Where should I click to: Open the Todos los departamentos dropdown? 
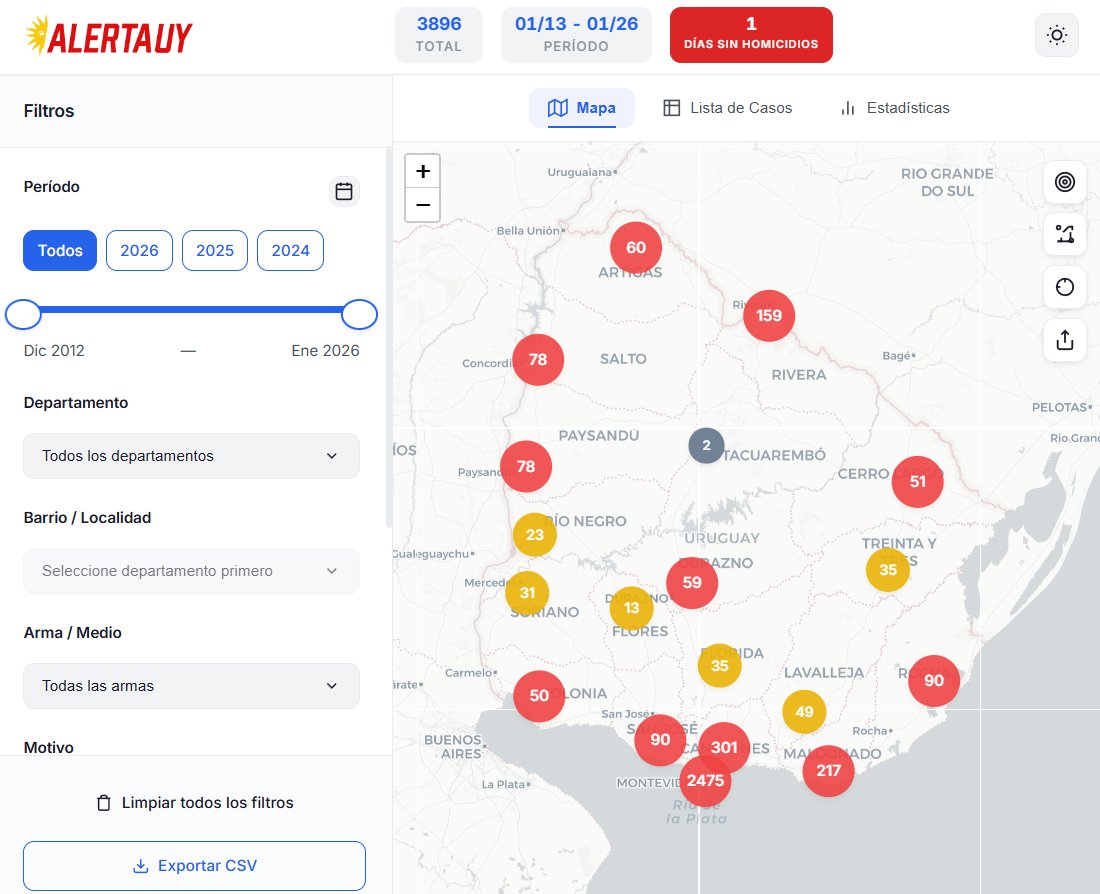192,456
